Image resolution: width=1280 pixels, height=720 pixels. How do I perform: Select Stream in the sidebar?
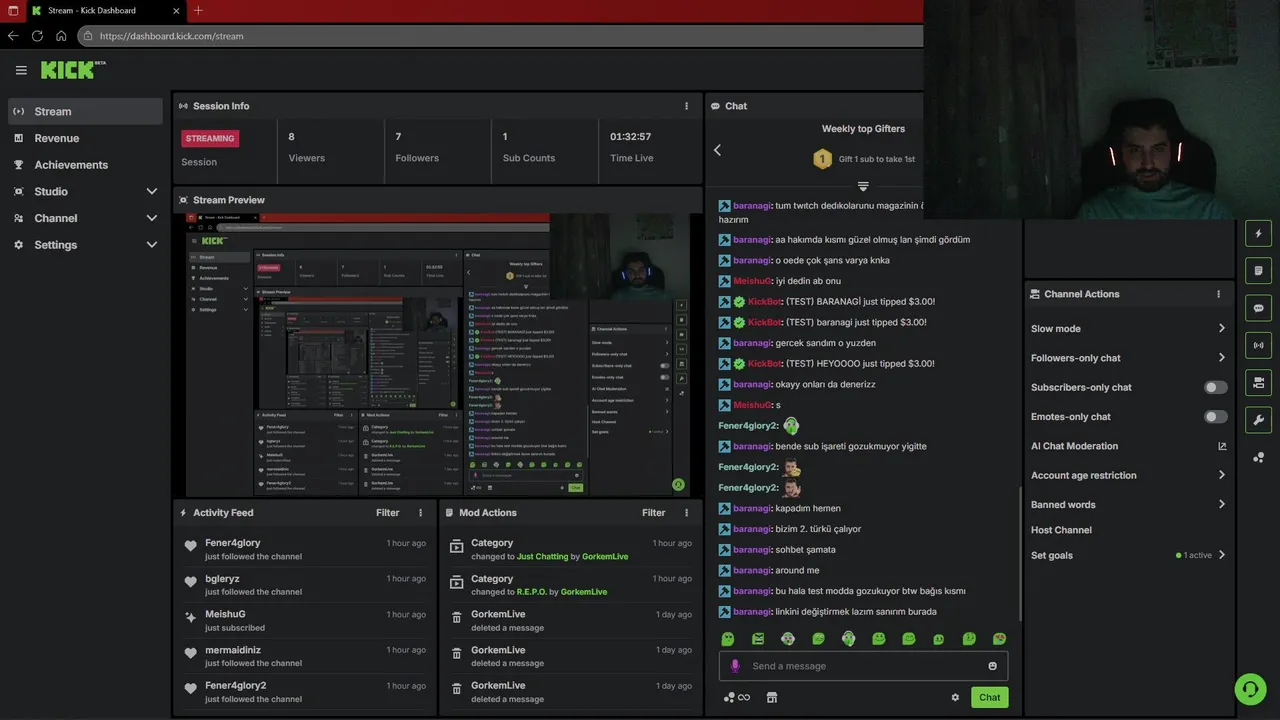(x=85, y=111)
